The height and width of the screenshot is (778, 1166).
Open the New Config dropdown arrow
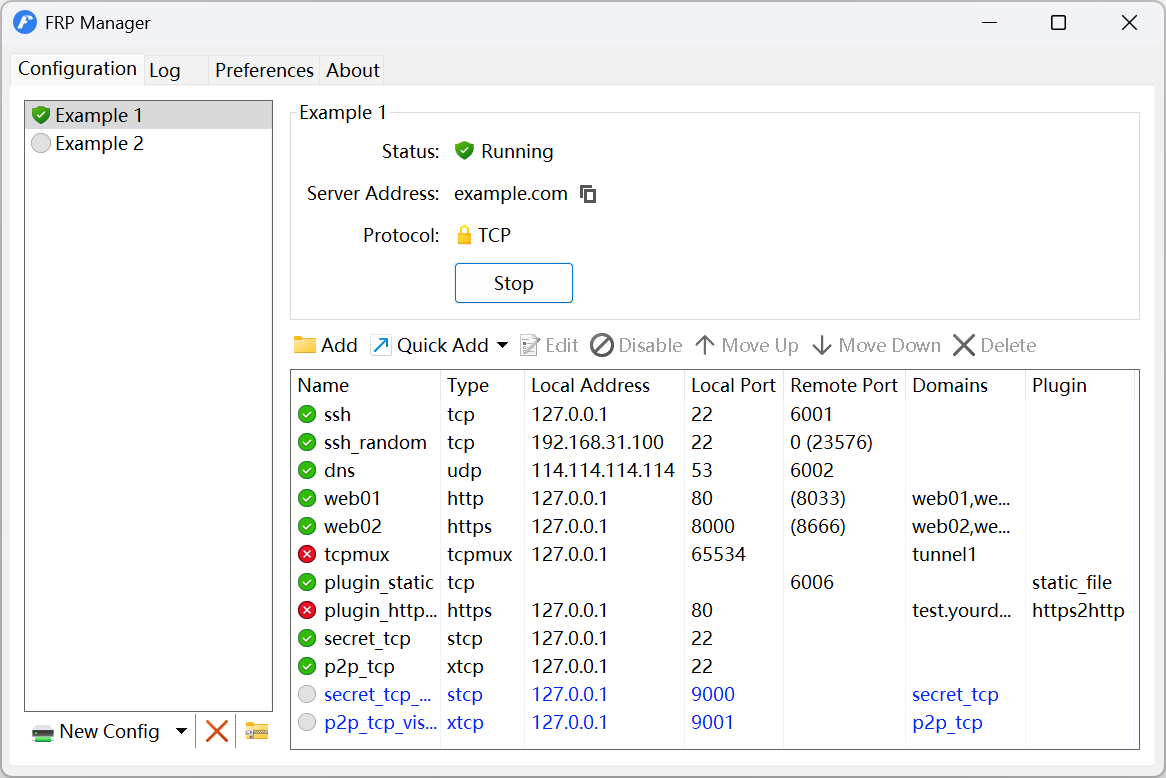181,731
